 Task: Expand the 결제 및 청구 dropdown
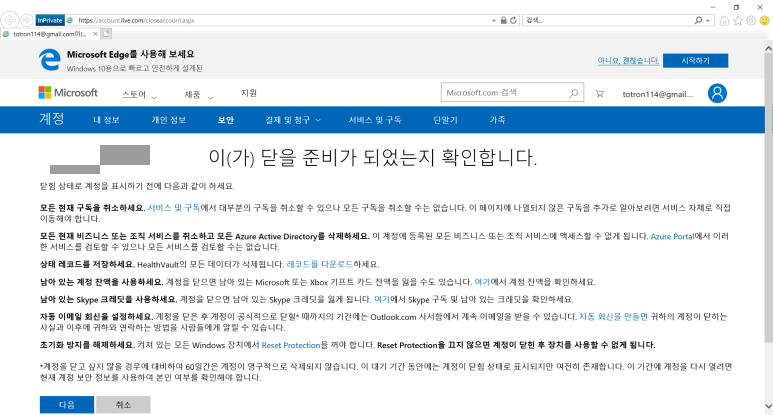pyautogui.click(x=293, y=120)
